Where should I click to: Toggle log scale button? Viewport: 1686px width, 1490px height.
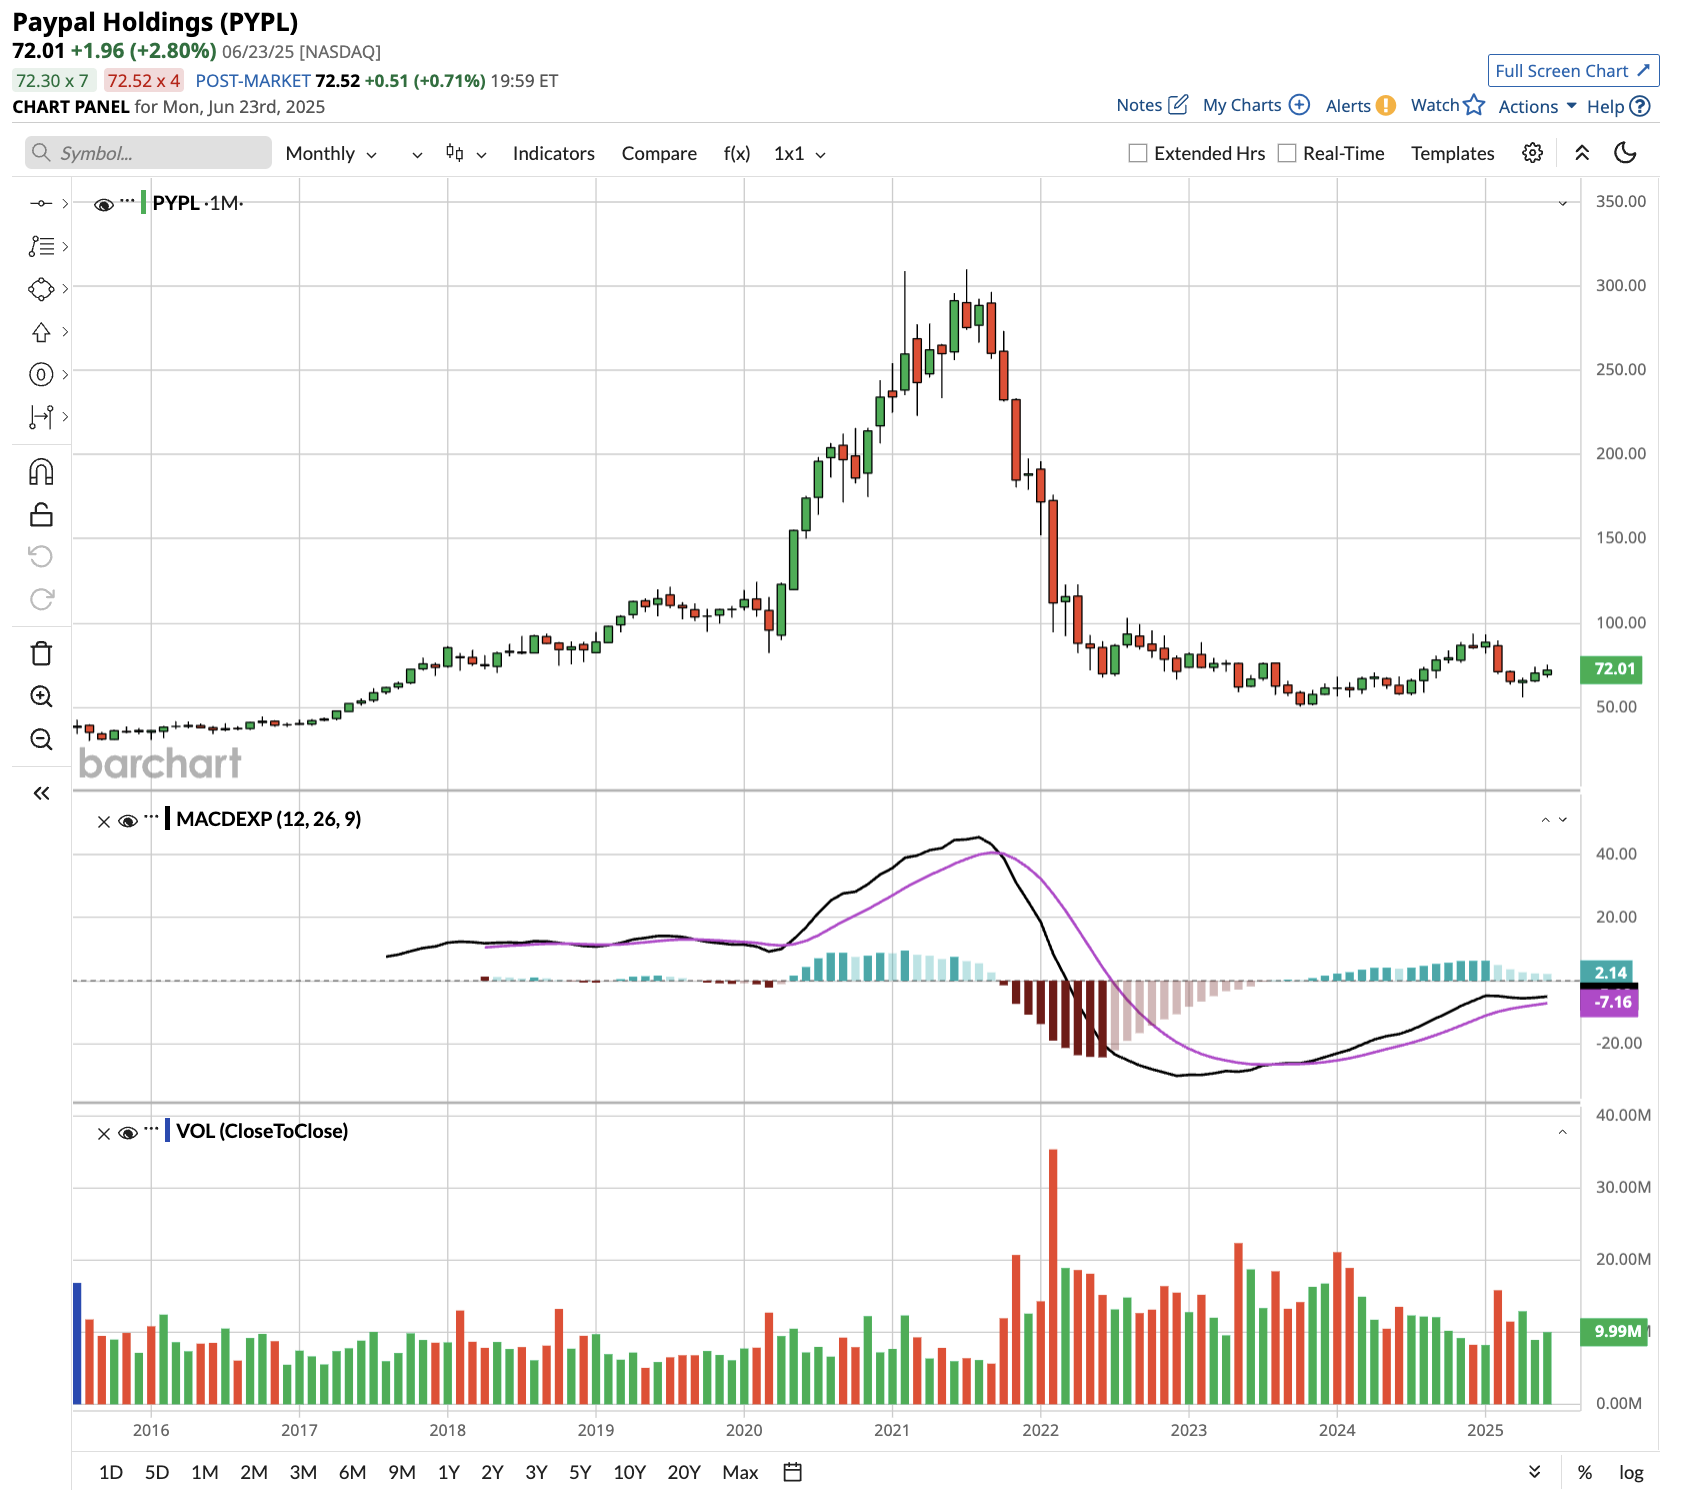point(1631,1472)
